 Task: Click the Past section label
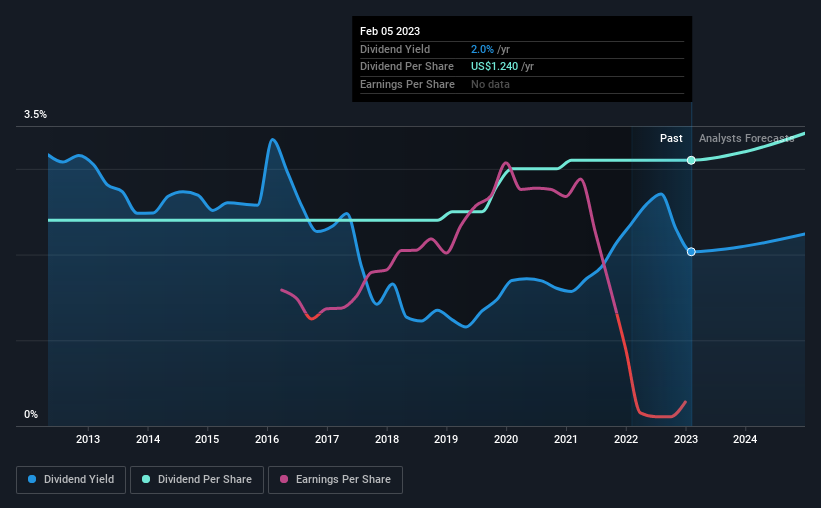[x=671, y=138]
